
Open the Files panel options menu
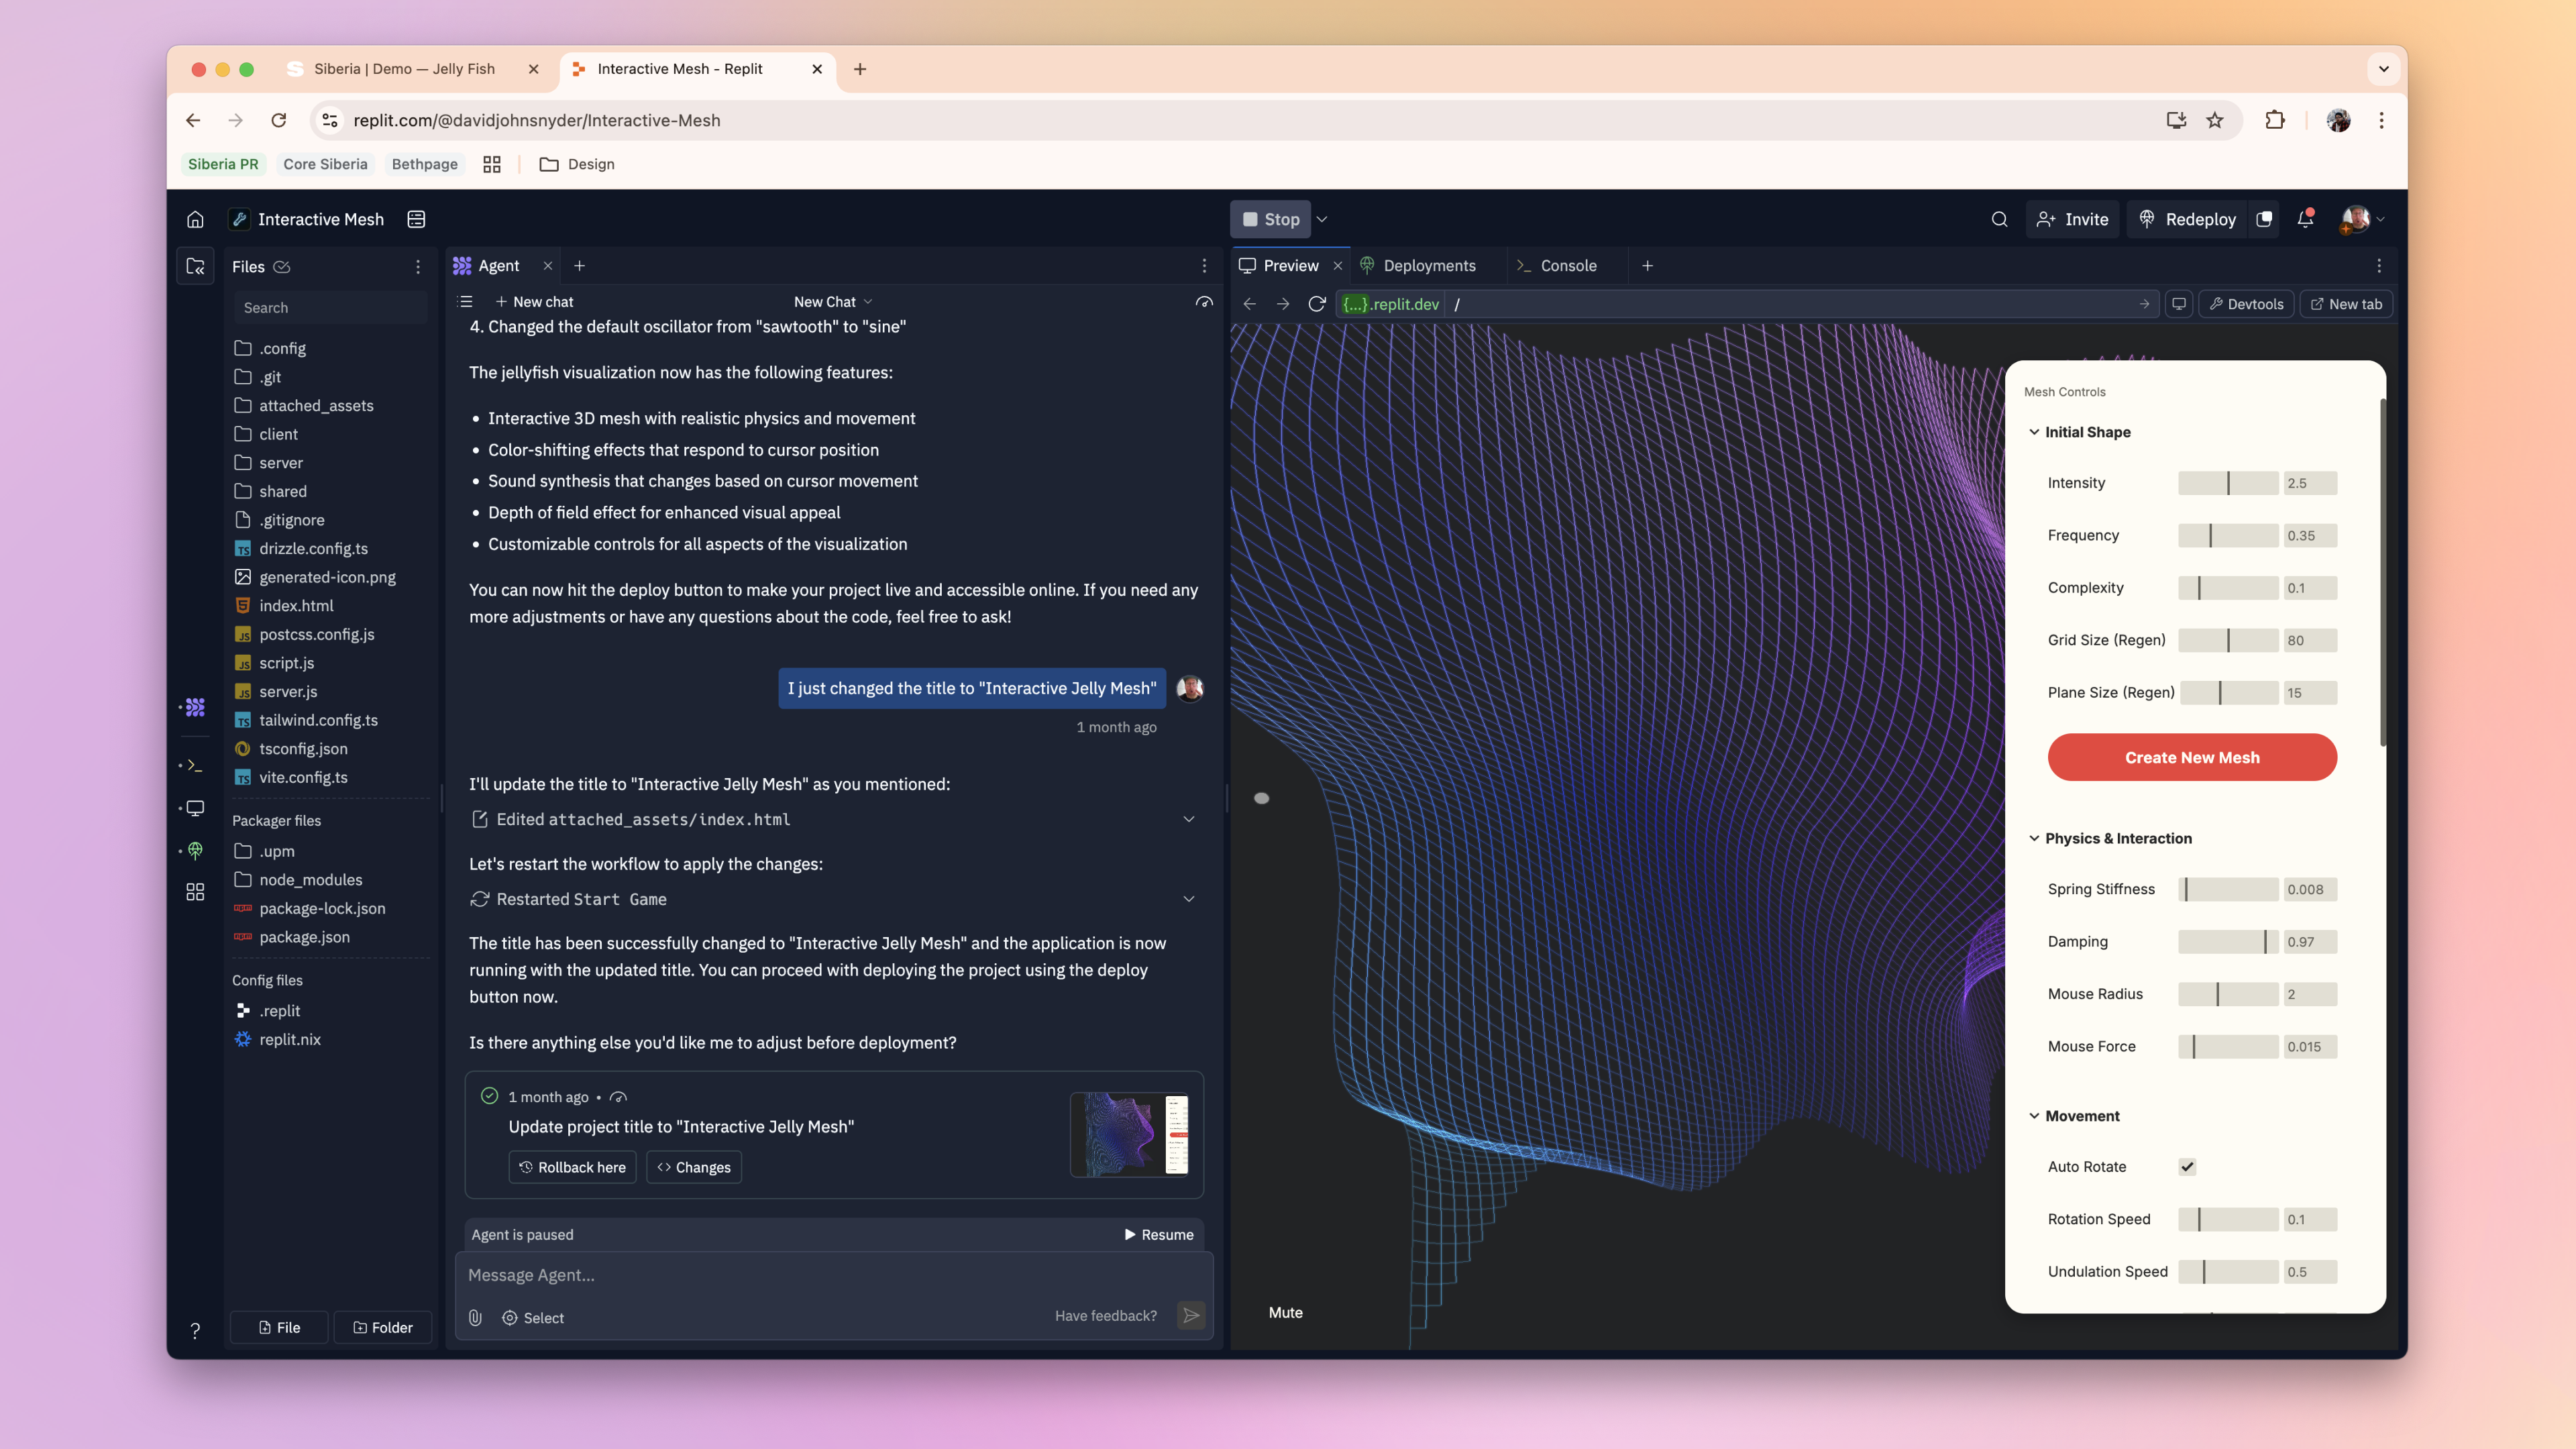418,267
